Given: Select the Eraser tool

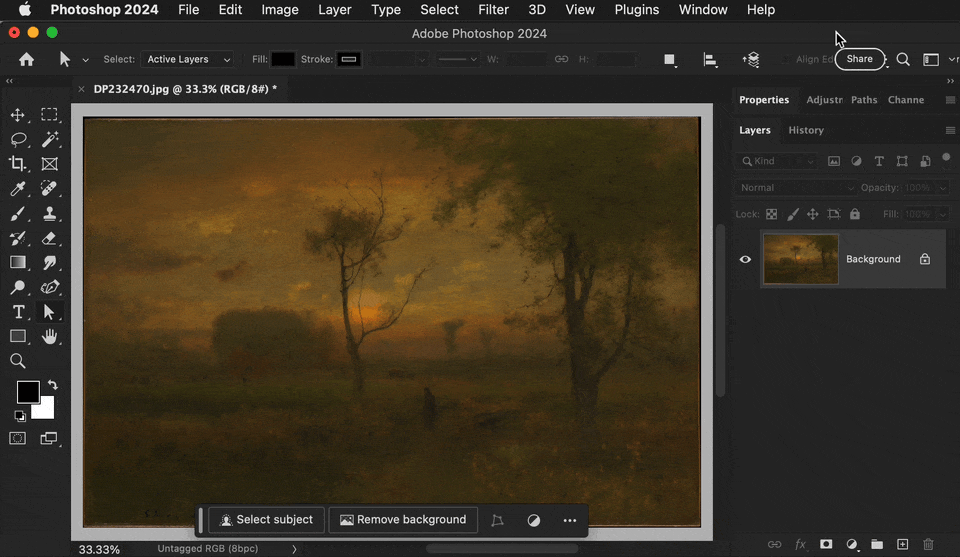Looking at the screenshot, I should [x=50, y=238].
